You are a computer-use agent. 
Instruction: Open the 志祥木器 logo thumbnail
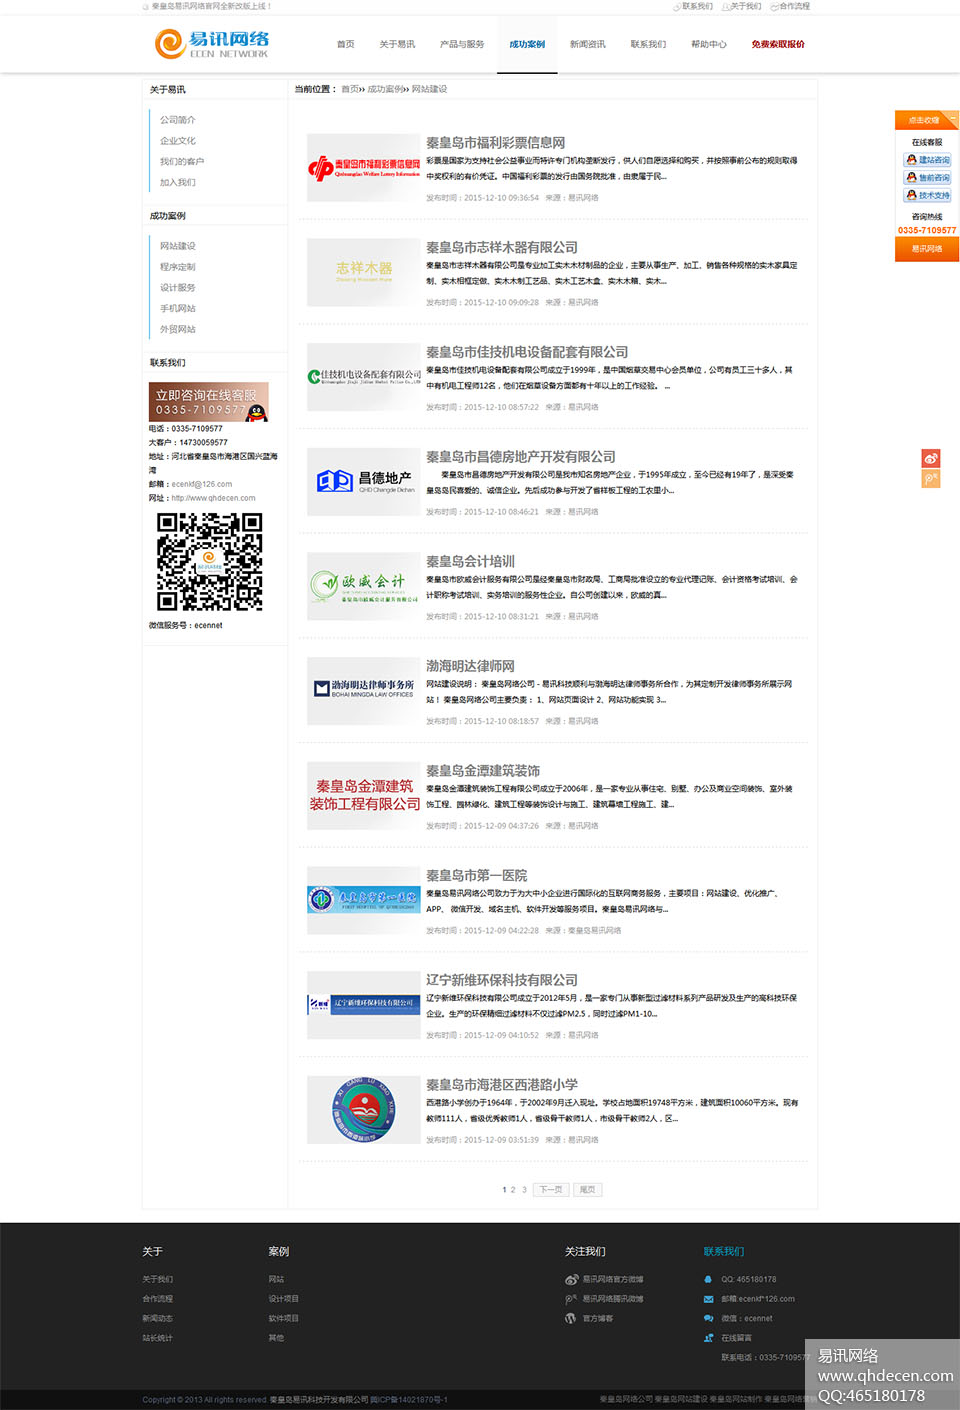(364, 272)
